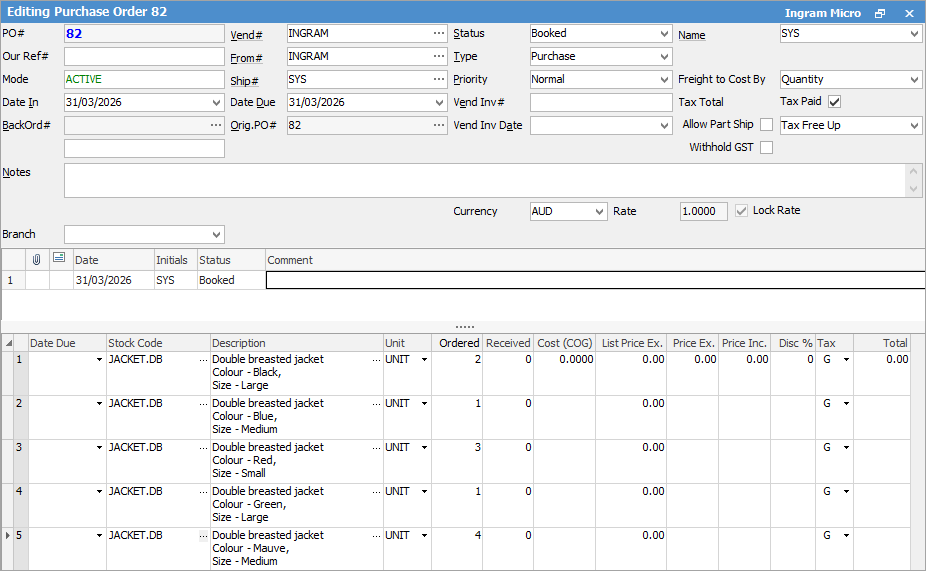Click the restore window icon in title bar
The height and width of the screenshot is (571, 926).
coord(880,13)
